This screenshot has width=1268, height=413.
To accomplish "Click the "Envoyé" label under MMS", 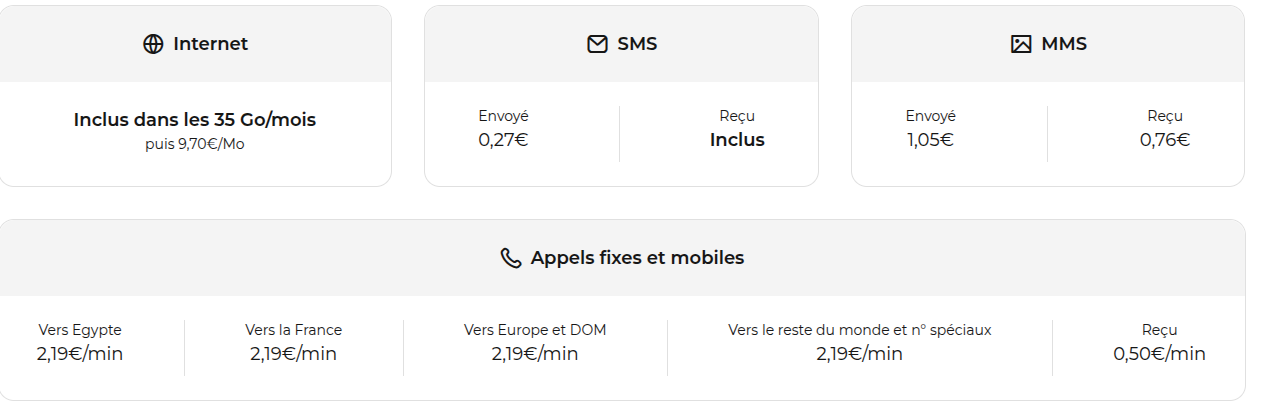I will 930,116.
